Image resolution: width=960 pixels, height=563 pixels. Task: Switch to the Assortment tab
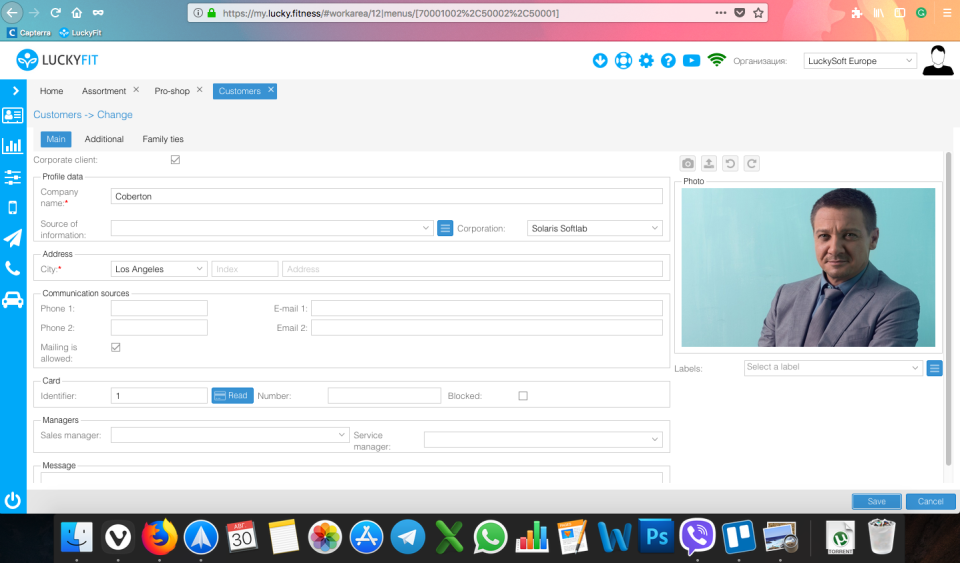(x=104, y=91)
